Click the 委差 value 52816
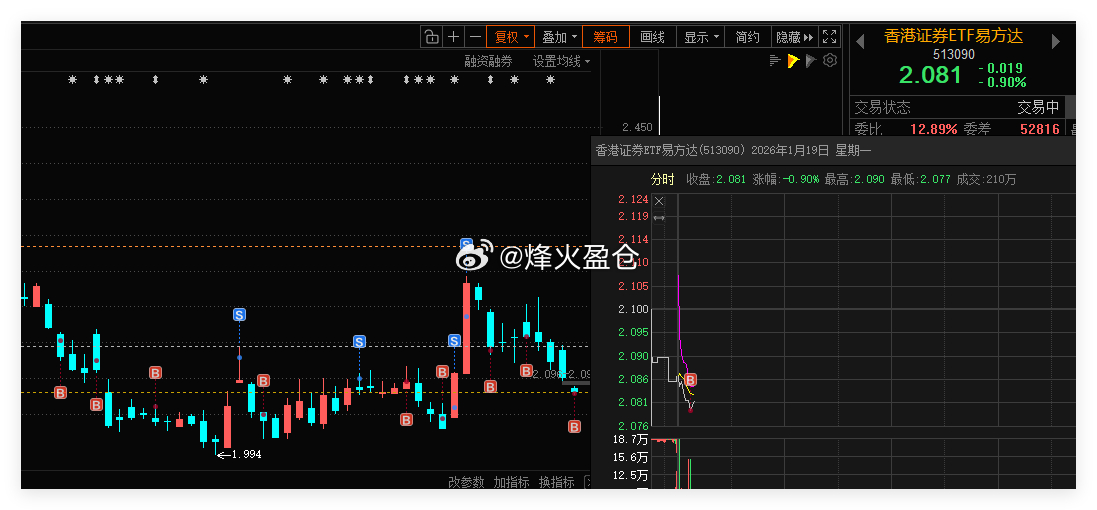The height and width of the screenshot is (510, 1097). click(x=1040, y=129)
